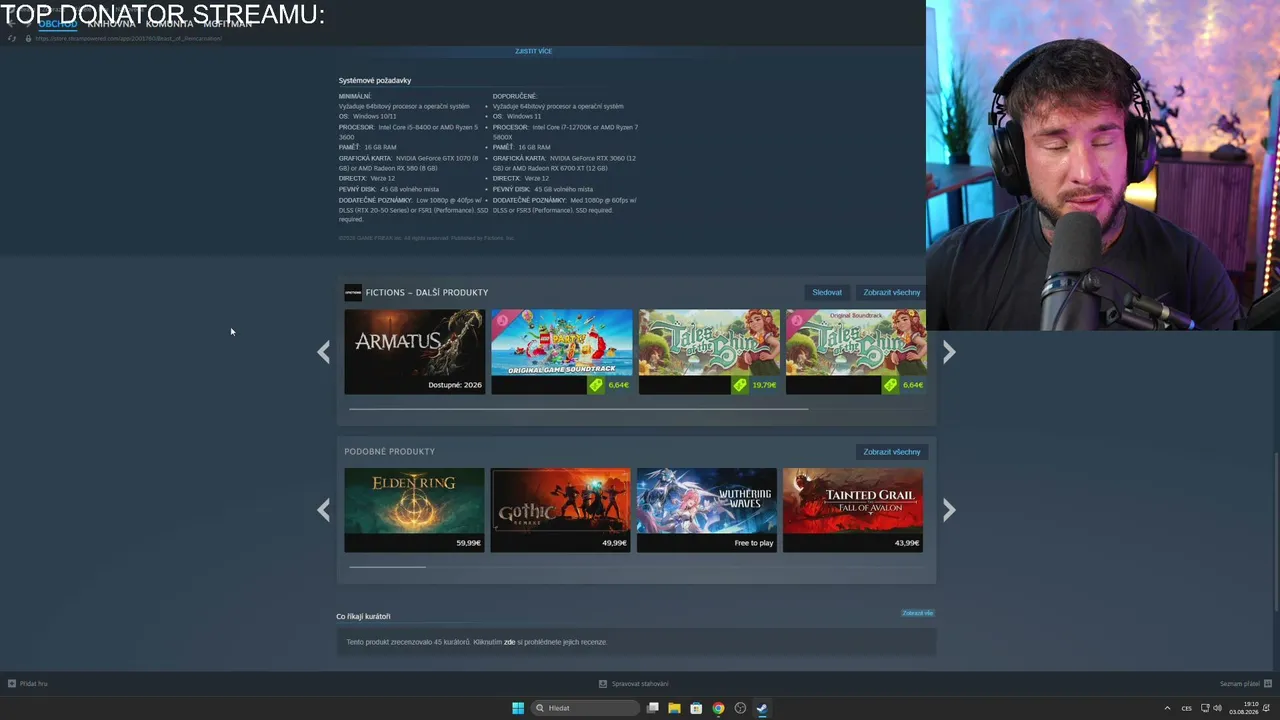Click Přidat hru at bottom left
This screenshot has height=720, width=1280.
tap(28, 684)
